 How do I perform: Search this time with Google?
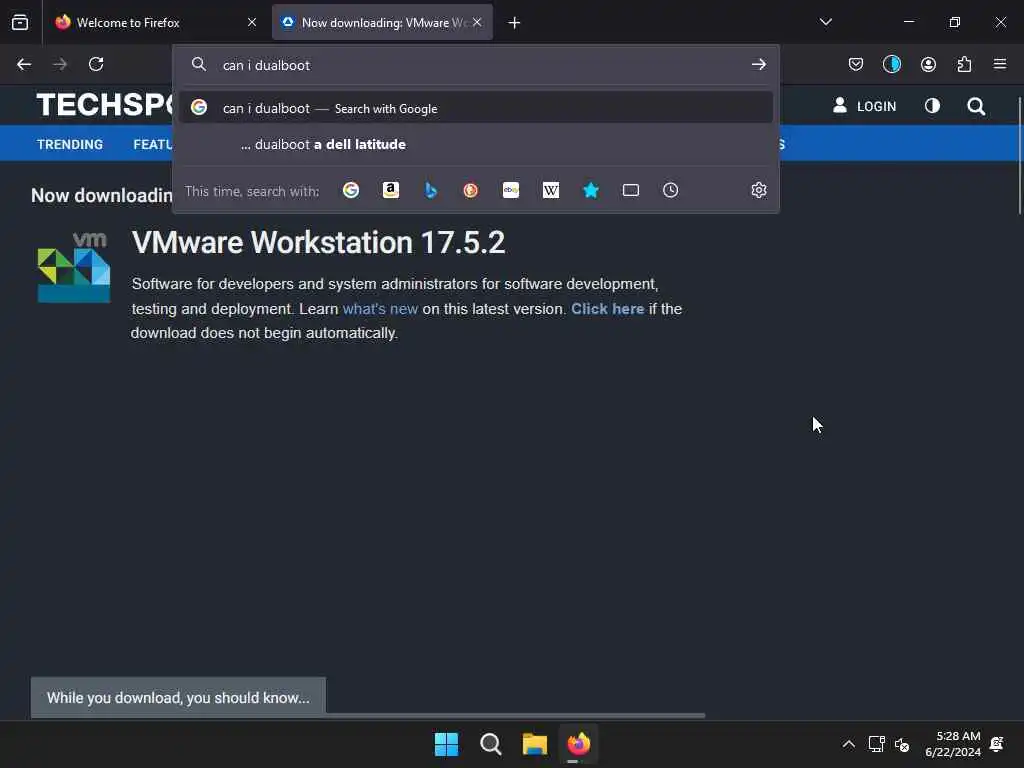[351, 190]
